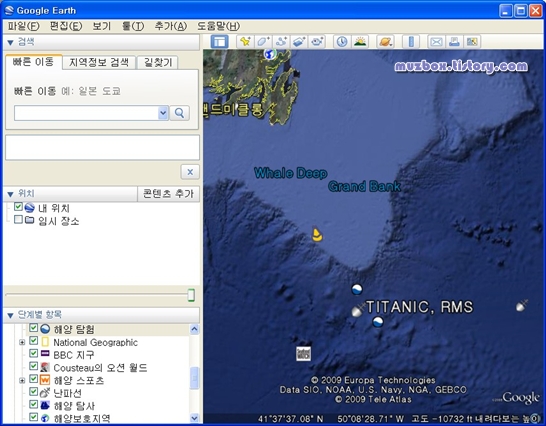Click the ocean expedition marker above Titanic

coord(357,289)
